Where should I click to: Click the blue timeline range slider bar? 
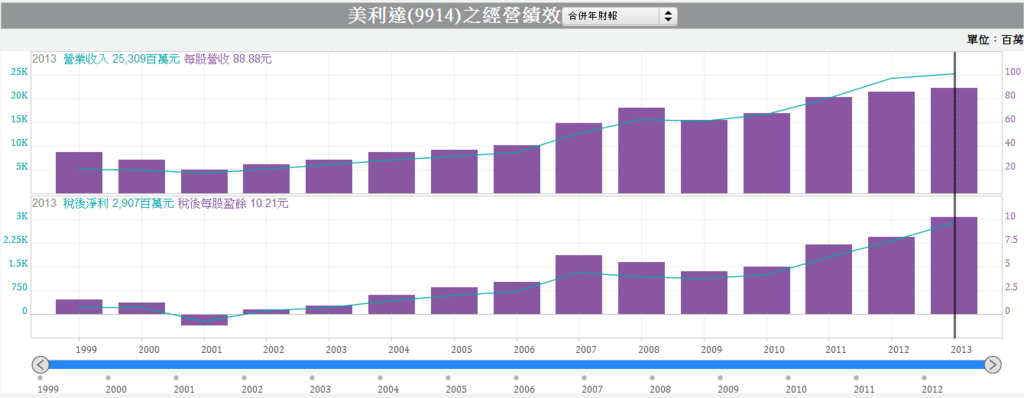(517, 365)
